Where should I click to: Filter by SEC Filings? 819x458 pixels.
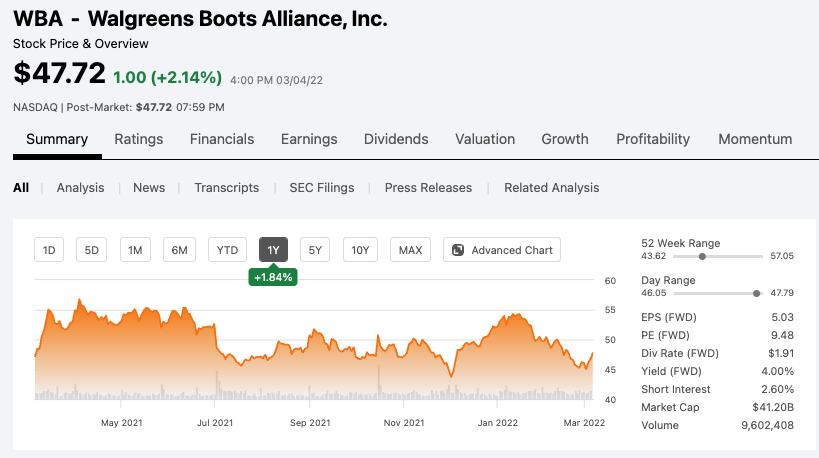(x=322, y=187)
